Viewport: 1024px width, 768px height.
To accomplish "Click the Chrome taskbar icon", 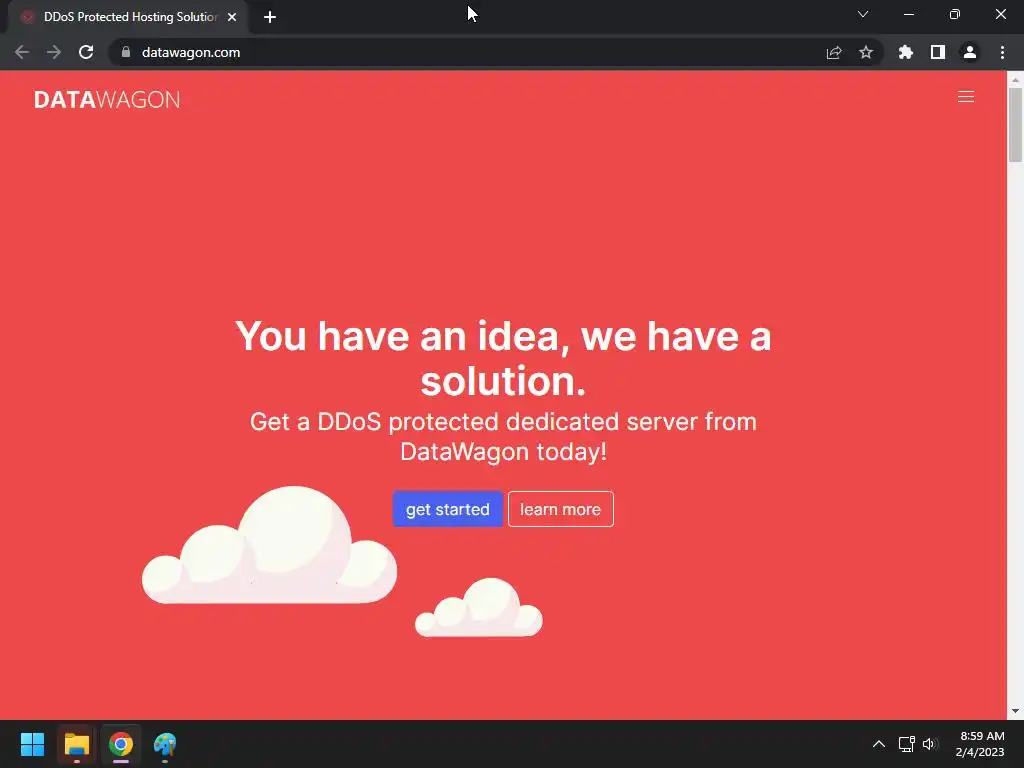I will coord(121,744).
